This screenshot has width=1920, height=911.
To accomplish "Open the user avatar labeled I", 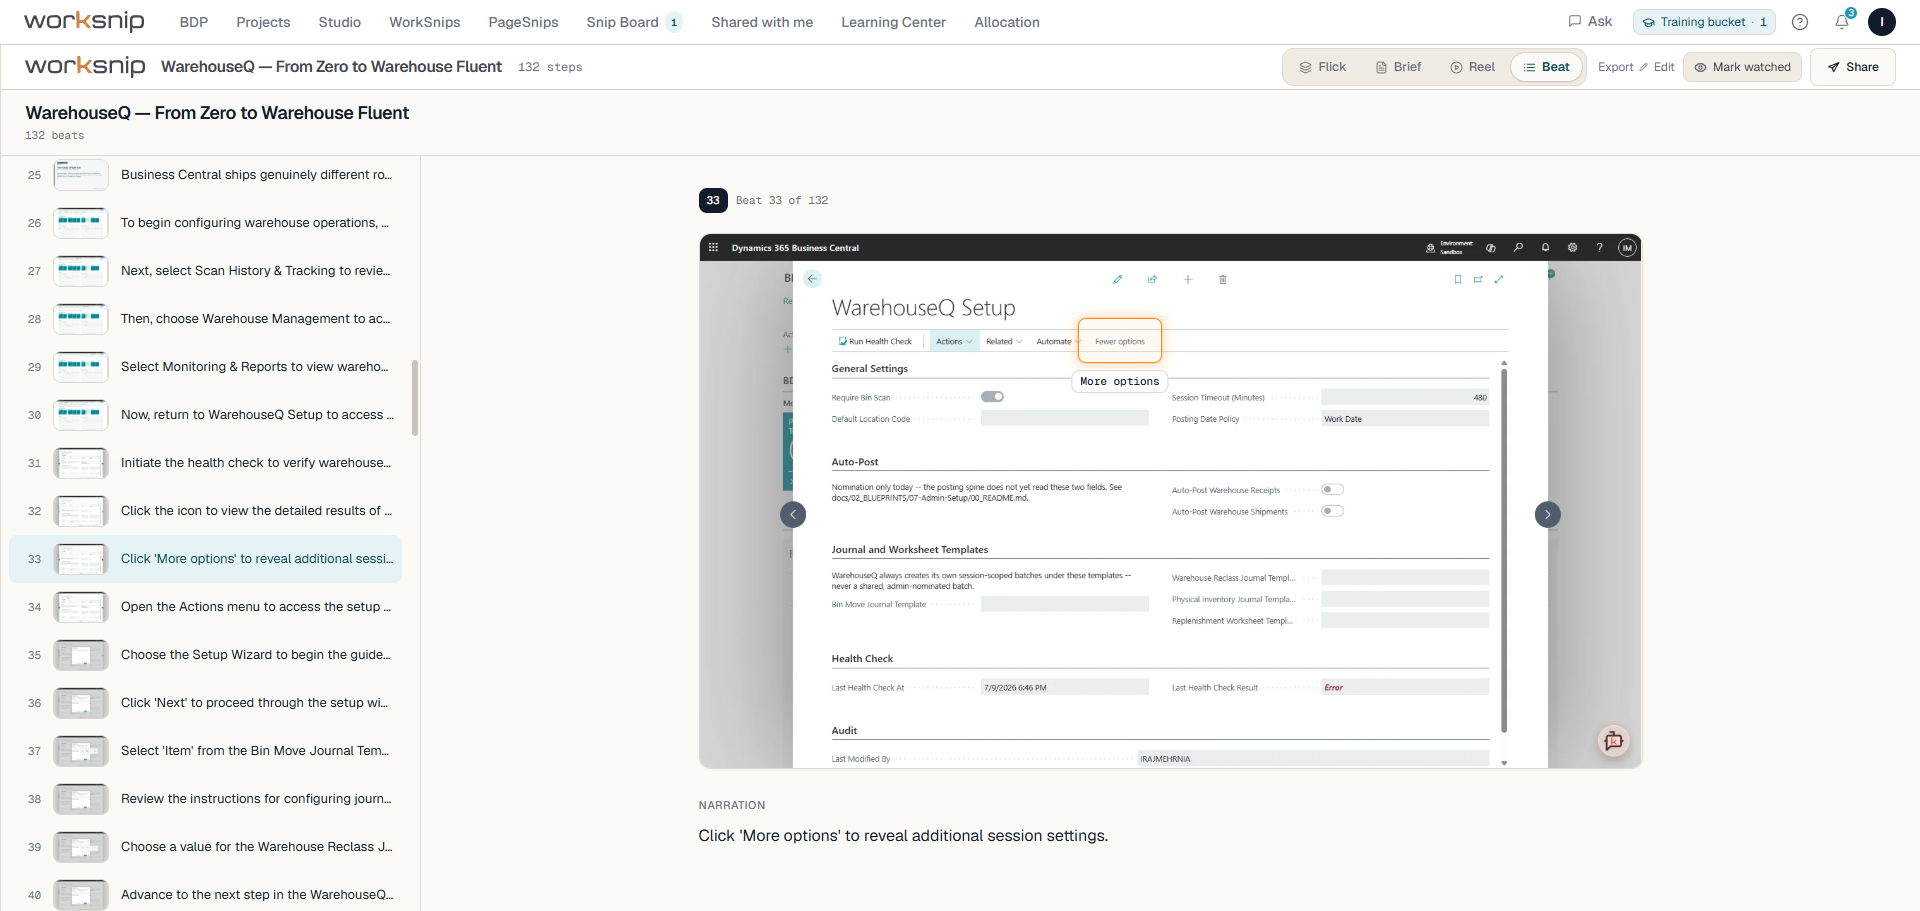I will click(x=1882, y=22).
